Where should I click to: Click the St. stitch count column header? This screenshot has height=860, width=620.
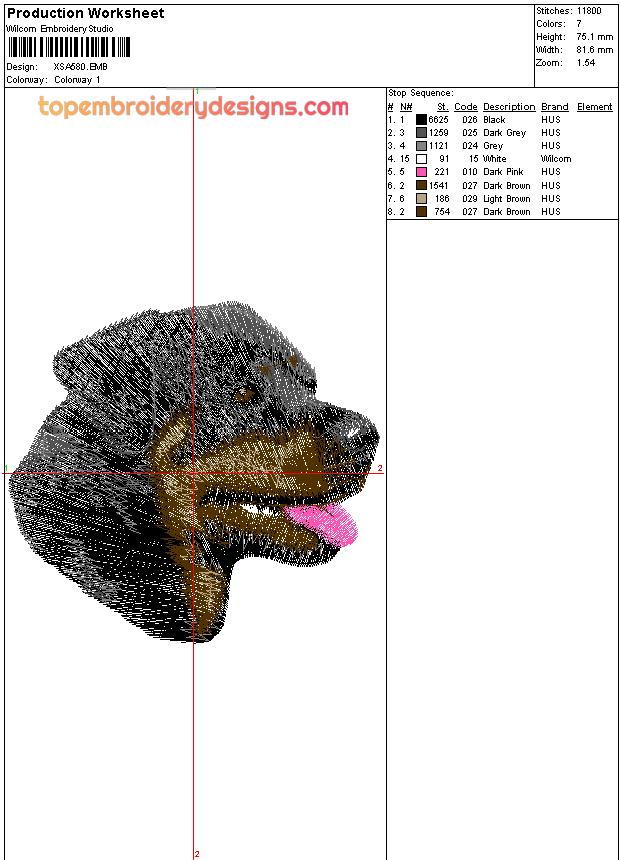pyautogui.click(x=442, y=107)
